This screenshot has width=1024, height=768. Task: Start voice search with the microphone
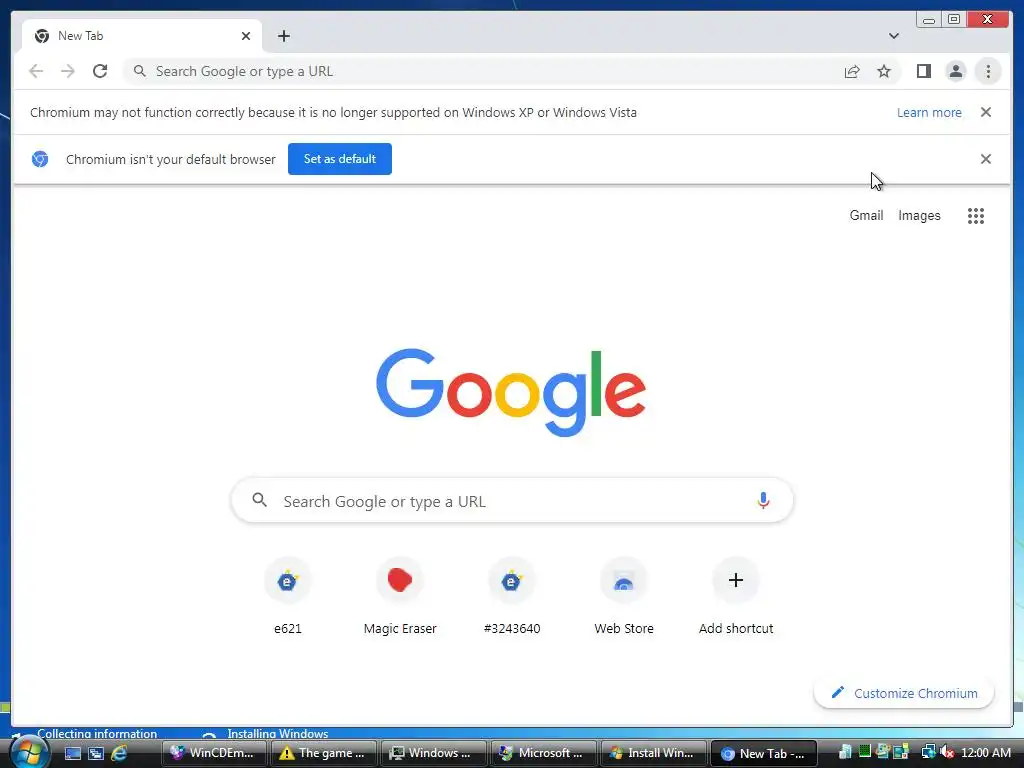point(763,501)
